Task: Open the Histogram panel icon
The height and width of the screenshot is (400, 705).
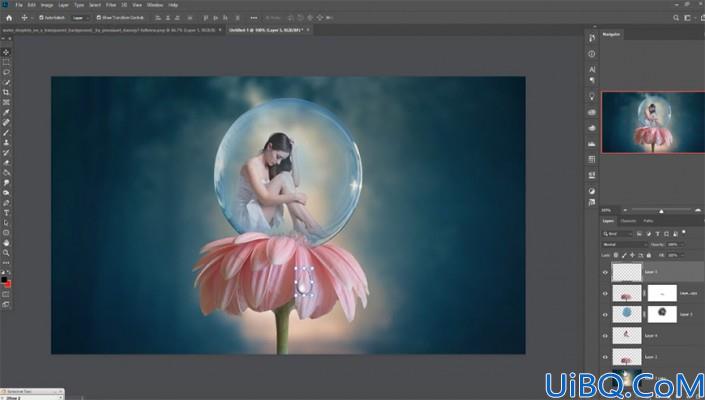Action: coord(592,143)
